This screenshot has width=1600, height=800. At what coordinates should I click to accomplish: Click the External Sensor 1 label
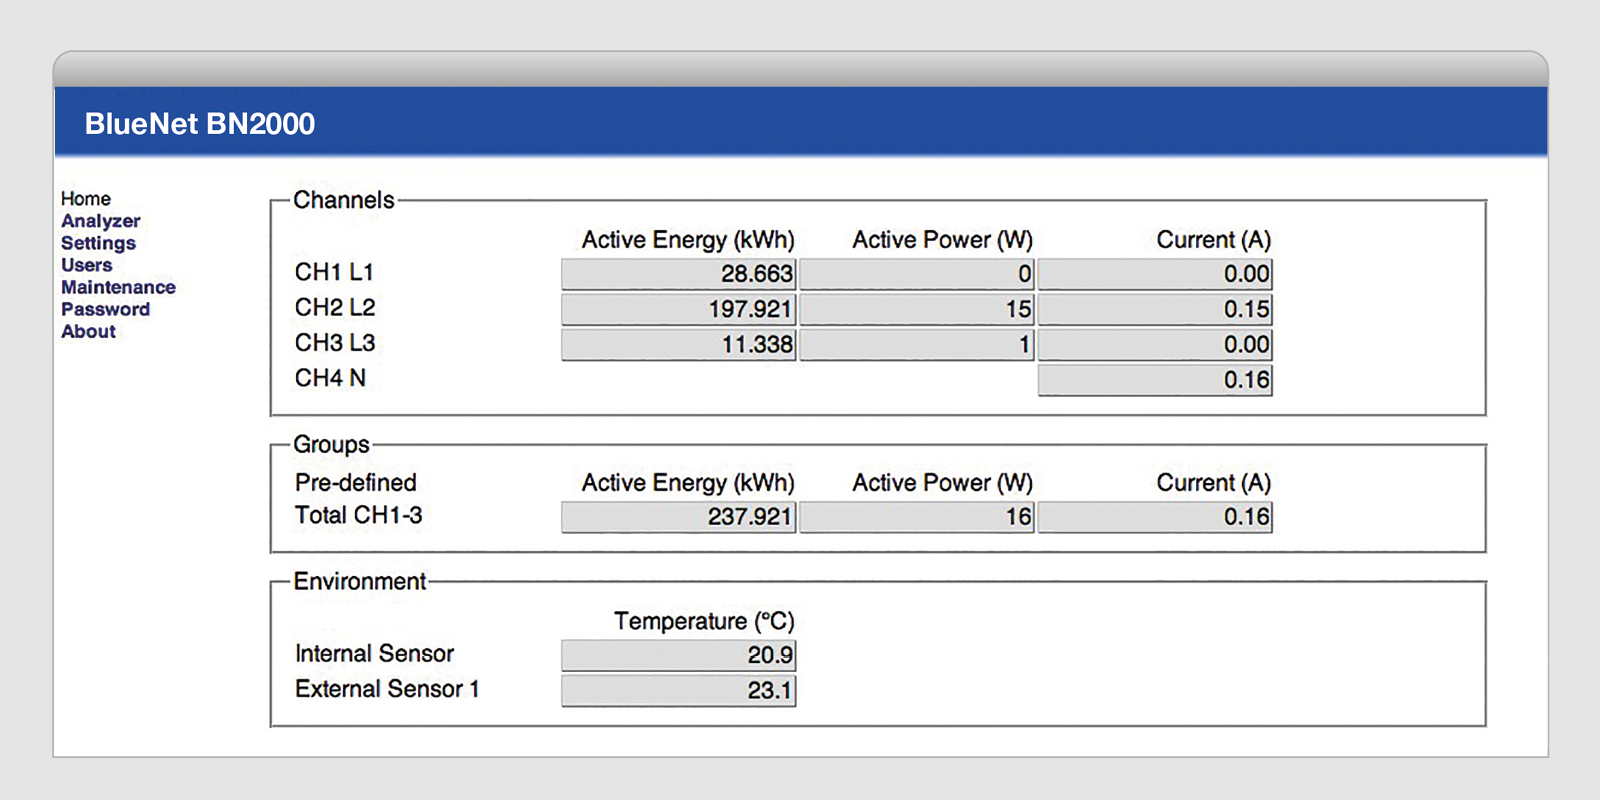point(387,689)
